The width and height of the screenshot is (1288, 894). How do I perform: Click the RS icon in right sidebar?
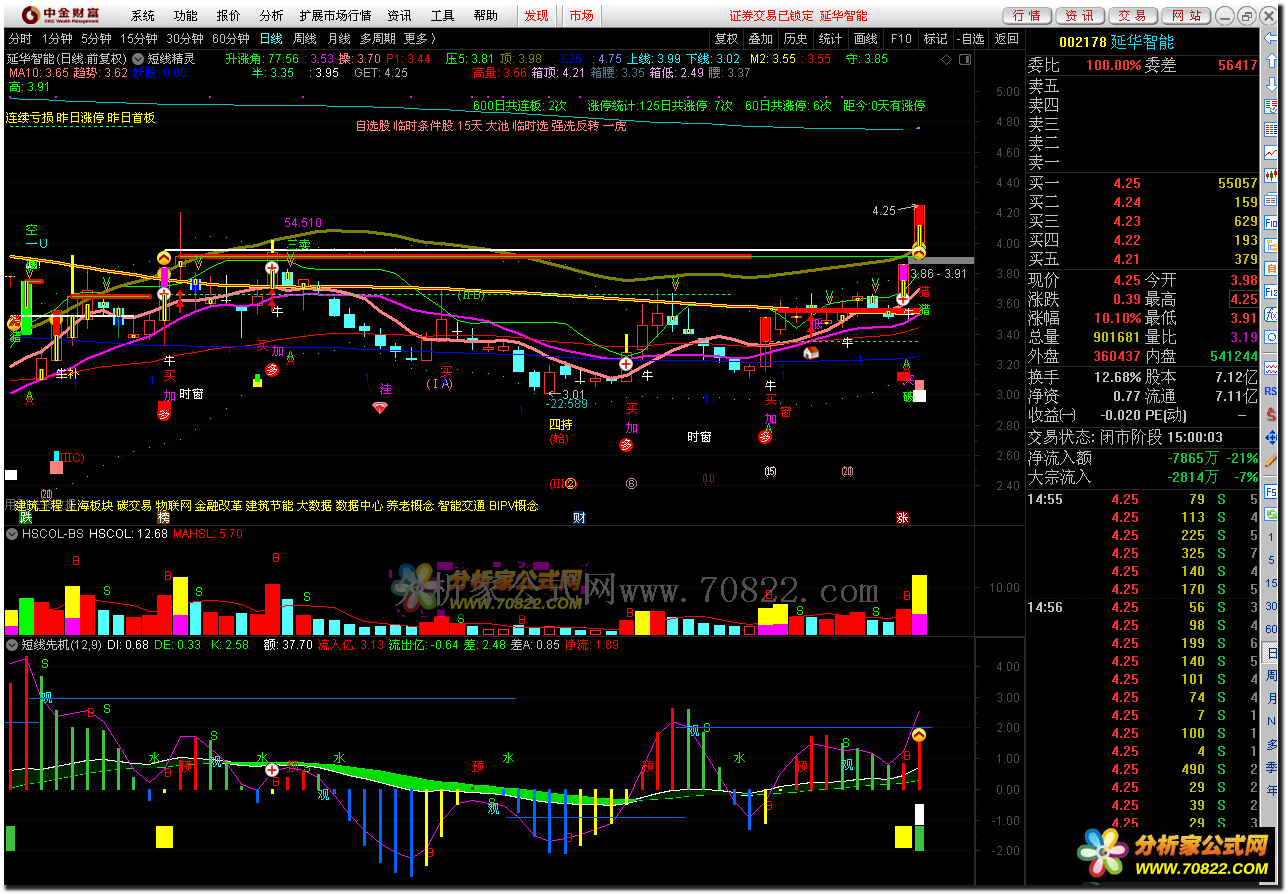1271,390
